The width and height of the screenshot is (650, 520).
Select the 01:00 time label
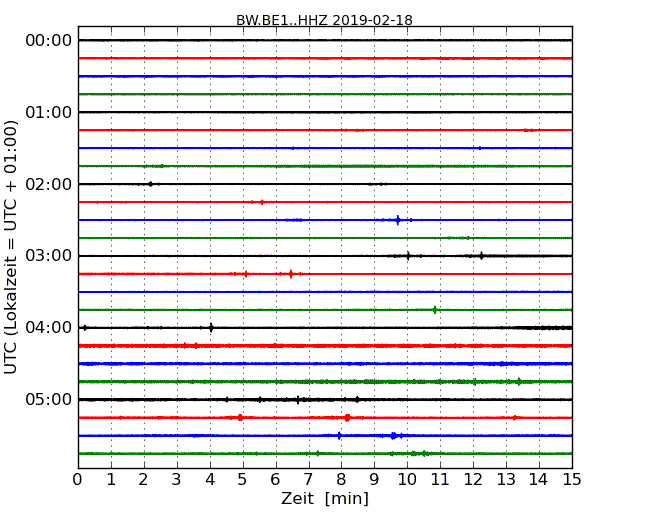[49, 112]
